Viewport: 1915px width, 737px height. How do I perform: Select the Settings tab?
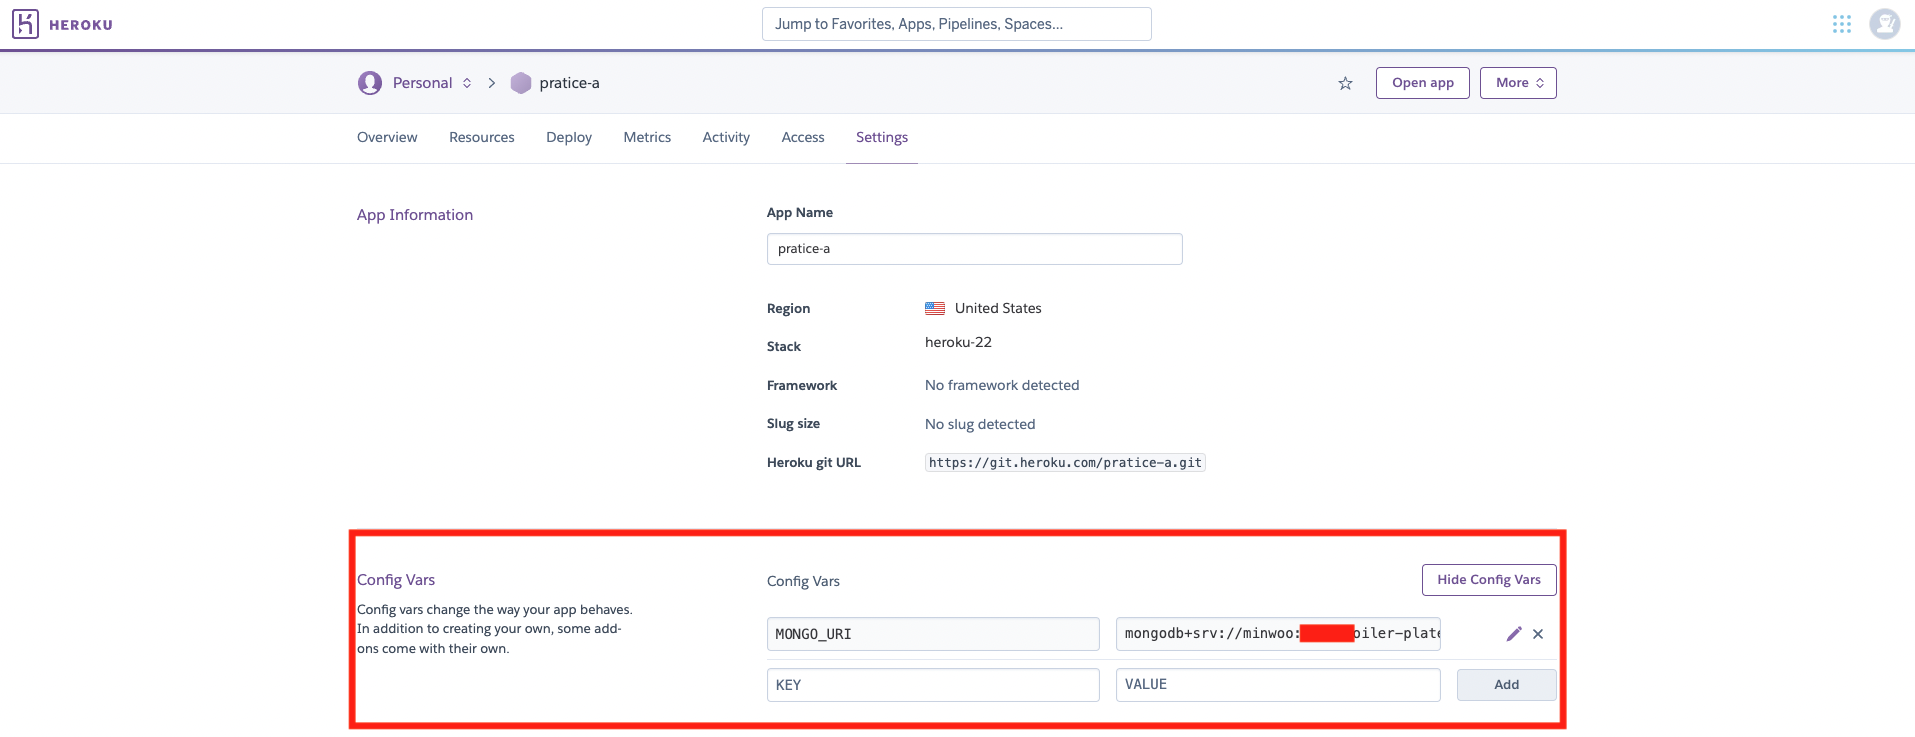(x=882, y=137)
